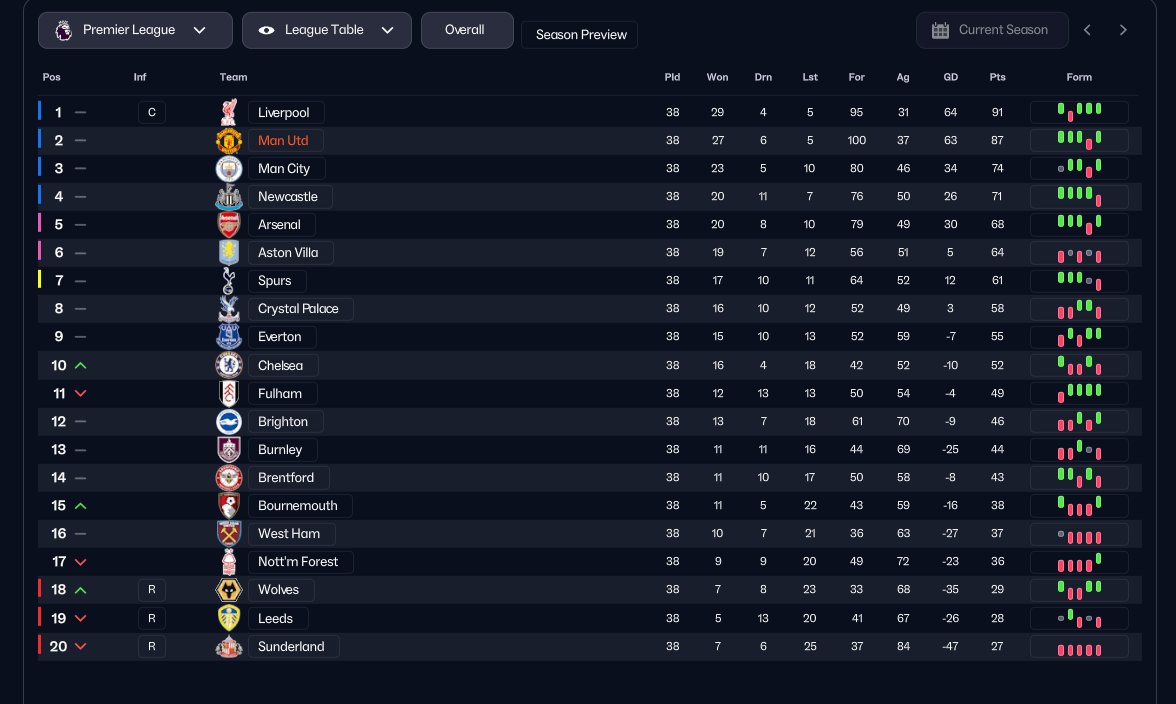The width and height of the screenshot is (1176, 704).
Task: Click the calendar icon beside Current Season
Action: pos(940,30)
